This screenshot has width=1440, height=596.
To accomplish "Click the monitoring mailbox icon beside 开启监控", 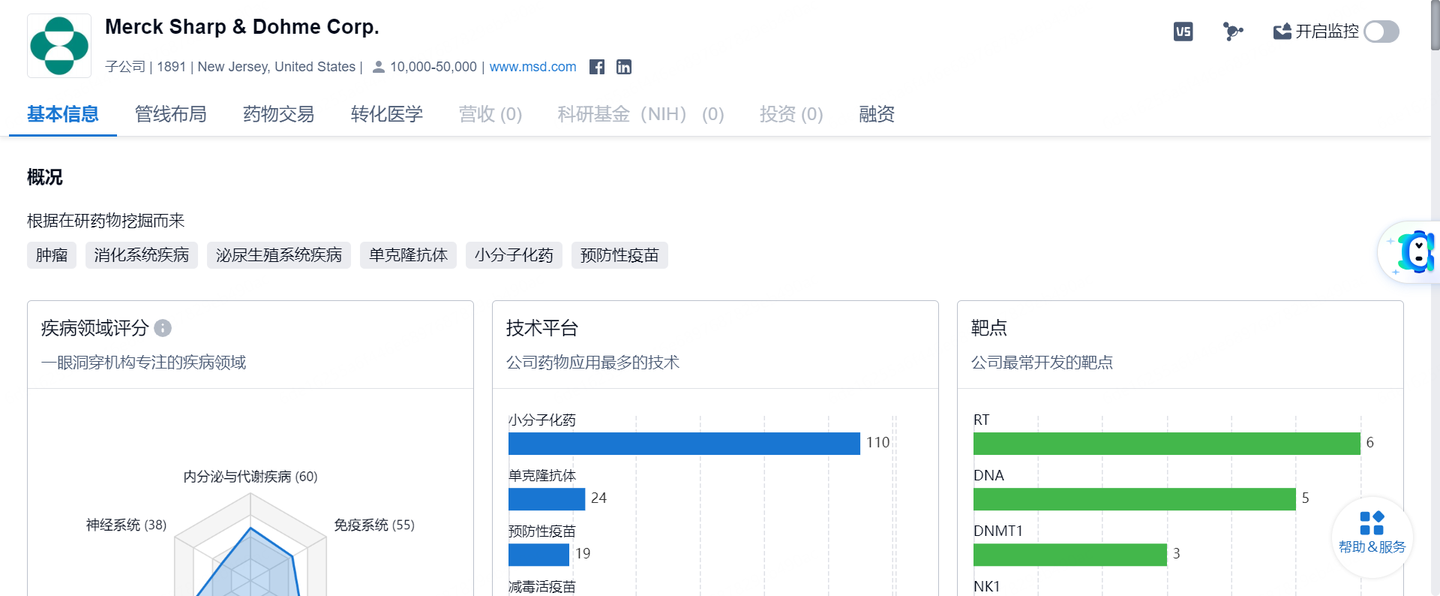I will click(1283, 31).
